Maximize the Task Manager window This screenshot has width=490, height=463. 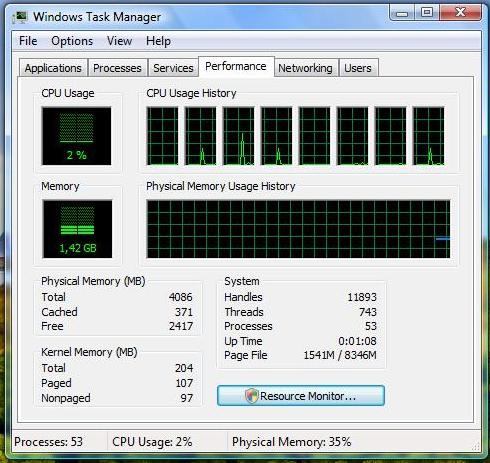coord(427,13)
